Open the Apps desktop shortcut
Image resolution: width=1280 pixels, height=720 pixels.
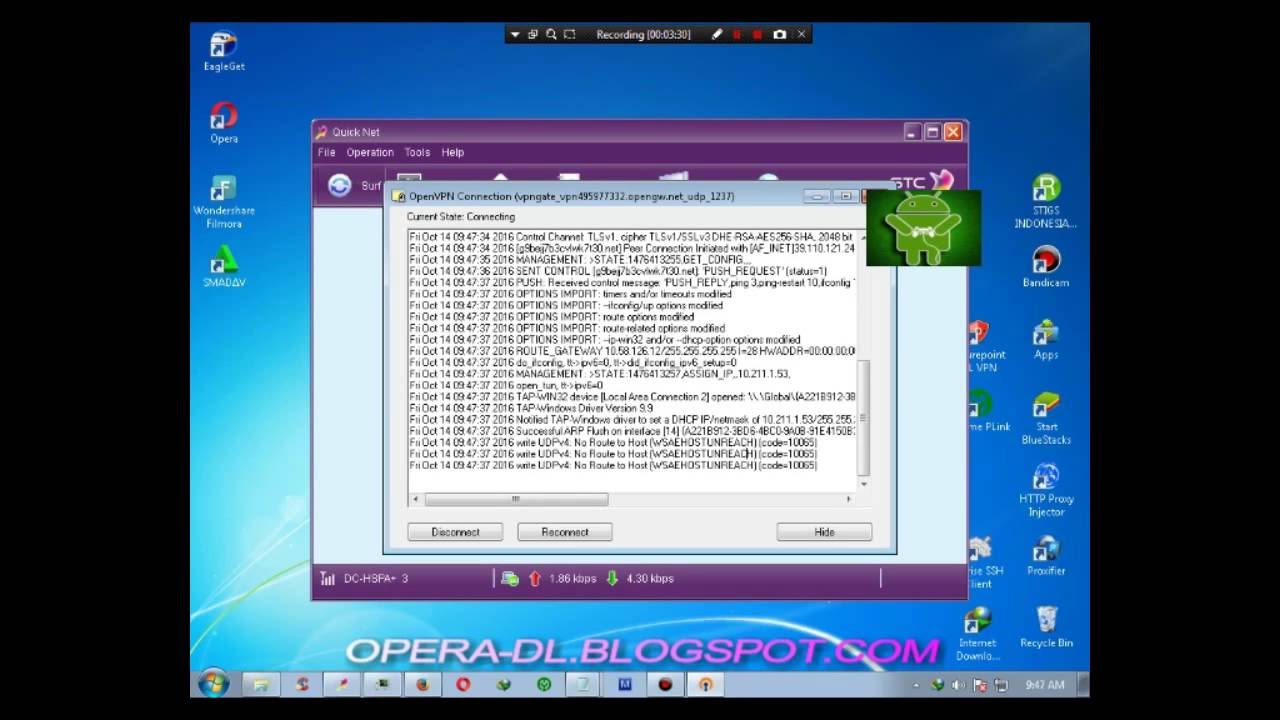[x=1046, y=339]
